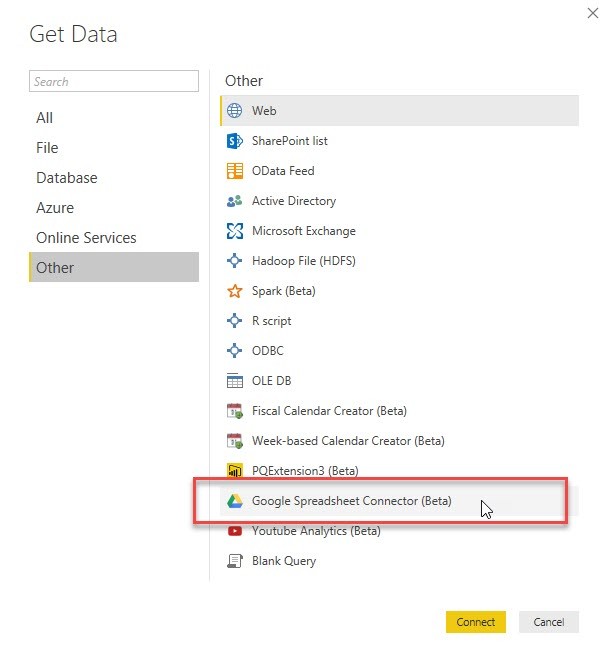Select OLE DB label
The image size is (609, 662).
pos(272,380)
